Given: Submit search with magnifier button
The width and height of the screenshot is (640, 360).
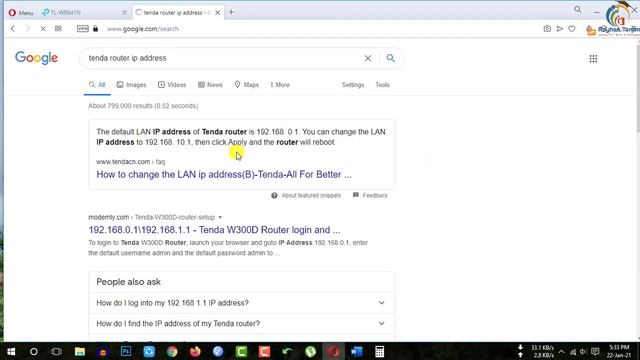Looking at the screenshot, I should click(x=391, y=58).
